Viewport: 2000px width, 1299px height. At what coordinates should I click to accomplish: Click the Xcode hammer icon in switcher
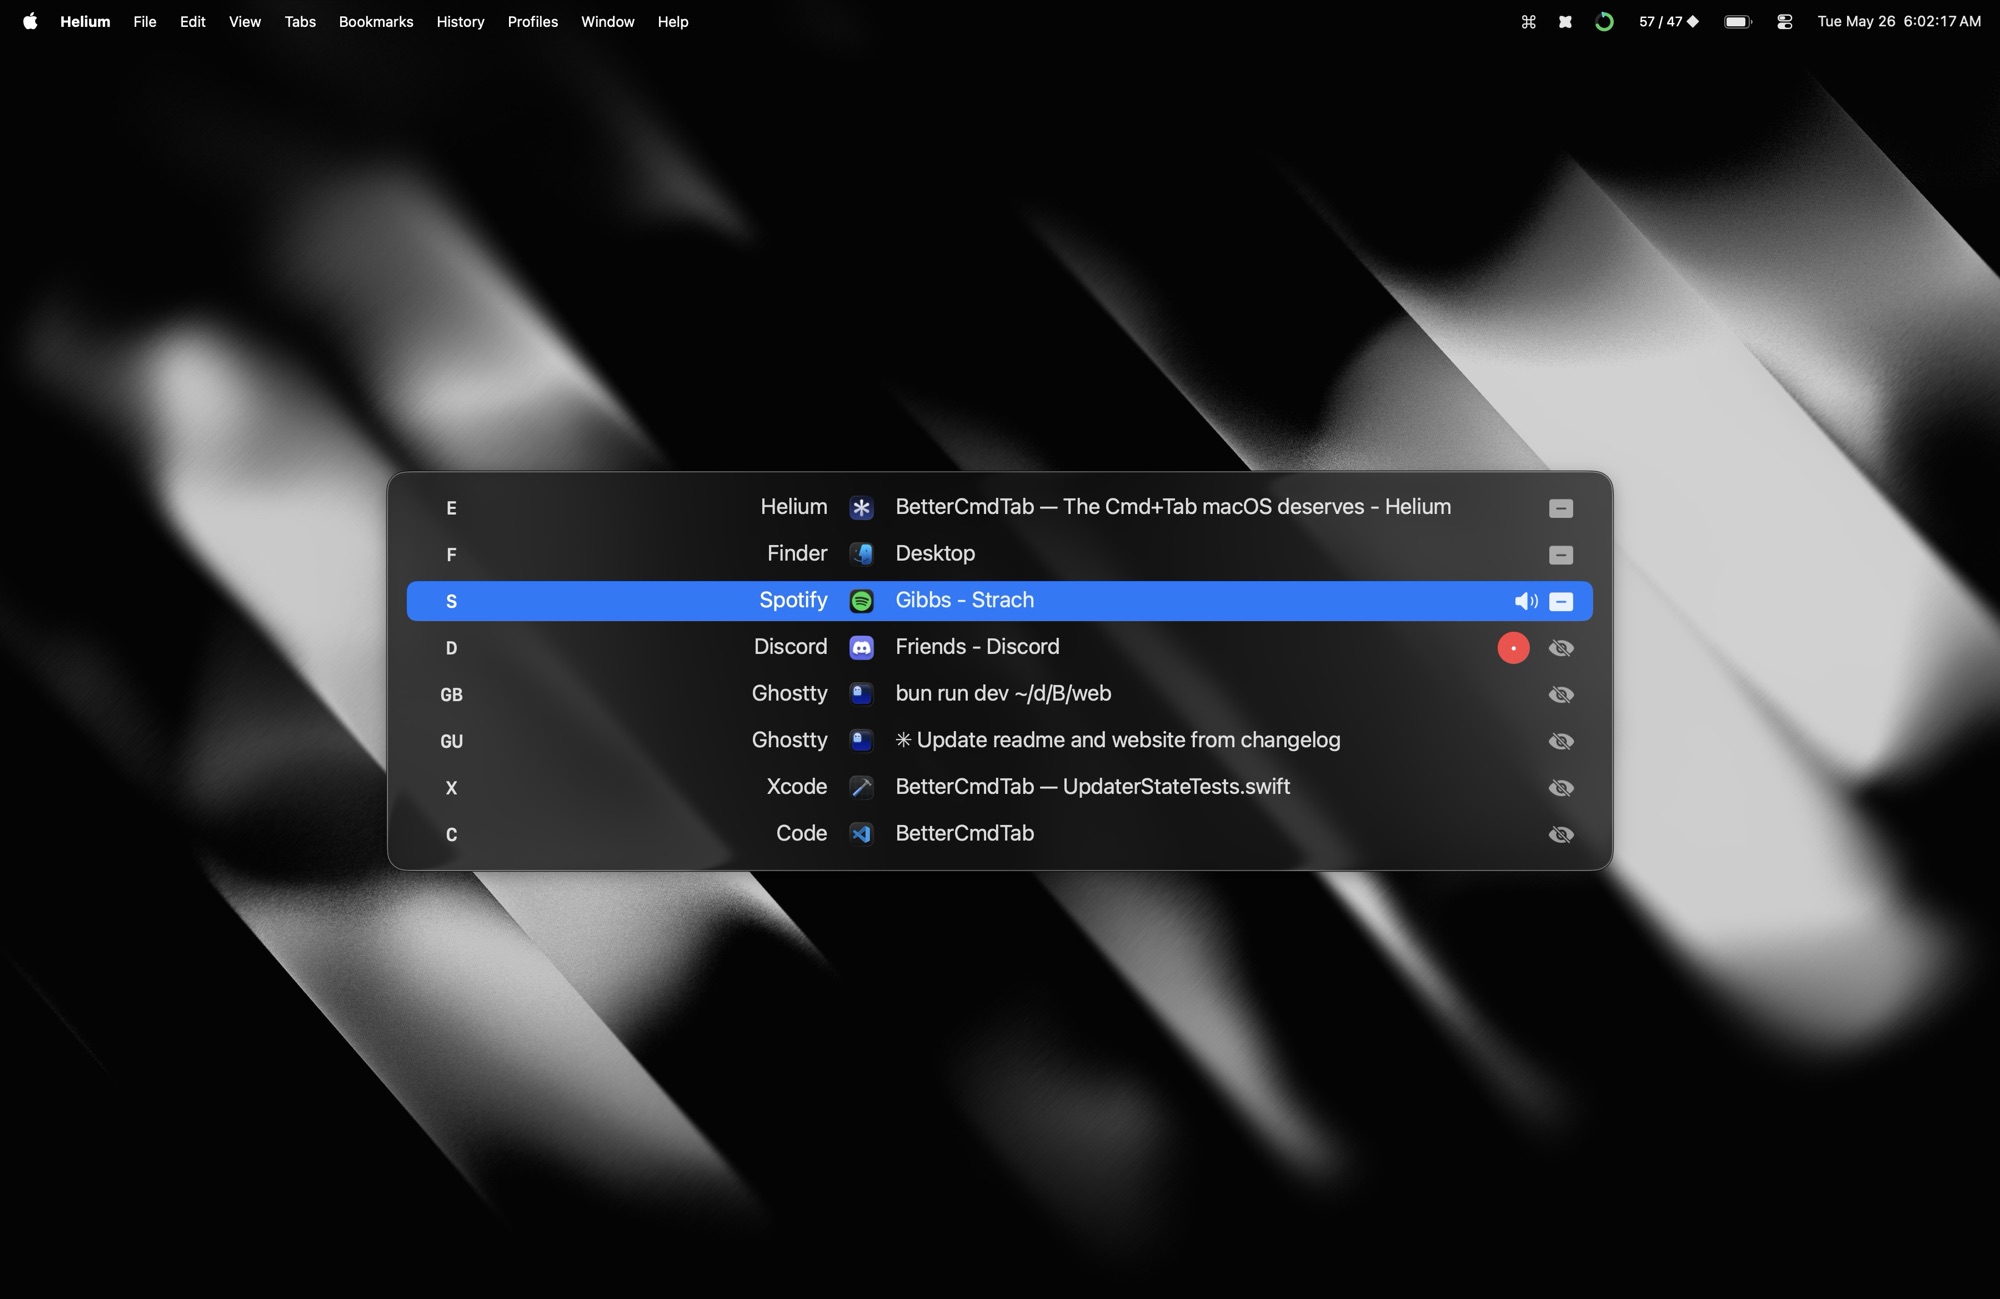(861, 788)
